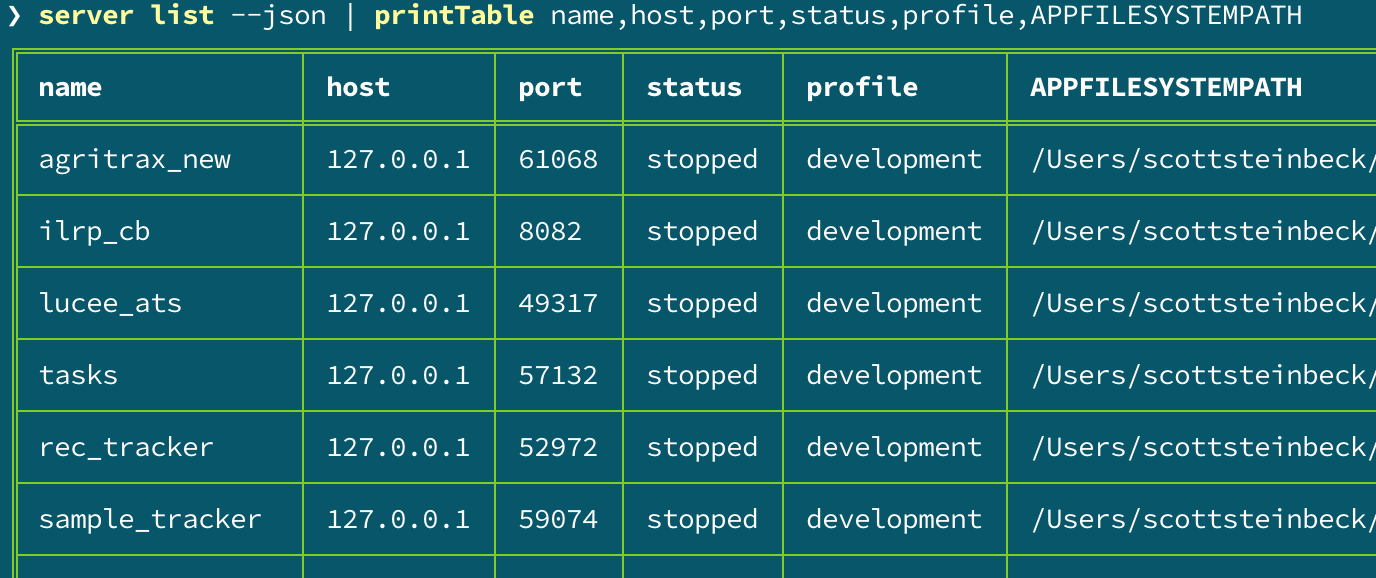Click port value 61068
This screenshot has width=1376, height=578.
tap(558, 160)
